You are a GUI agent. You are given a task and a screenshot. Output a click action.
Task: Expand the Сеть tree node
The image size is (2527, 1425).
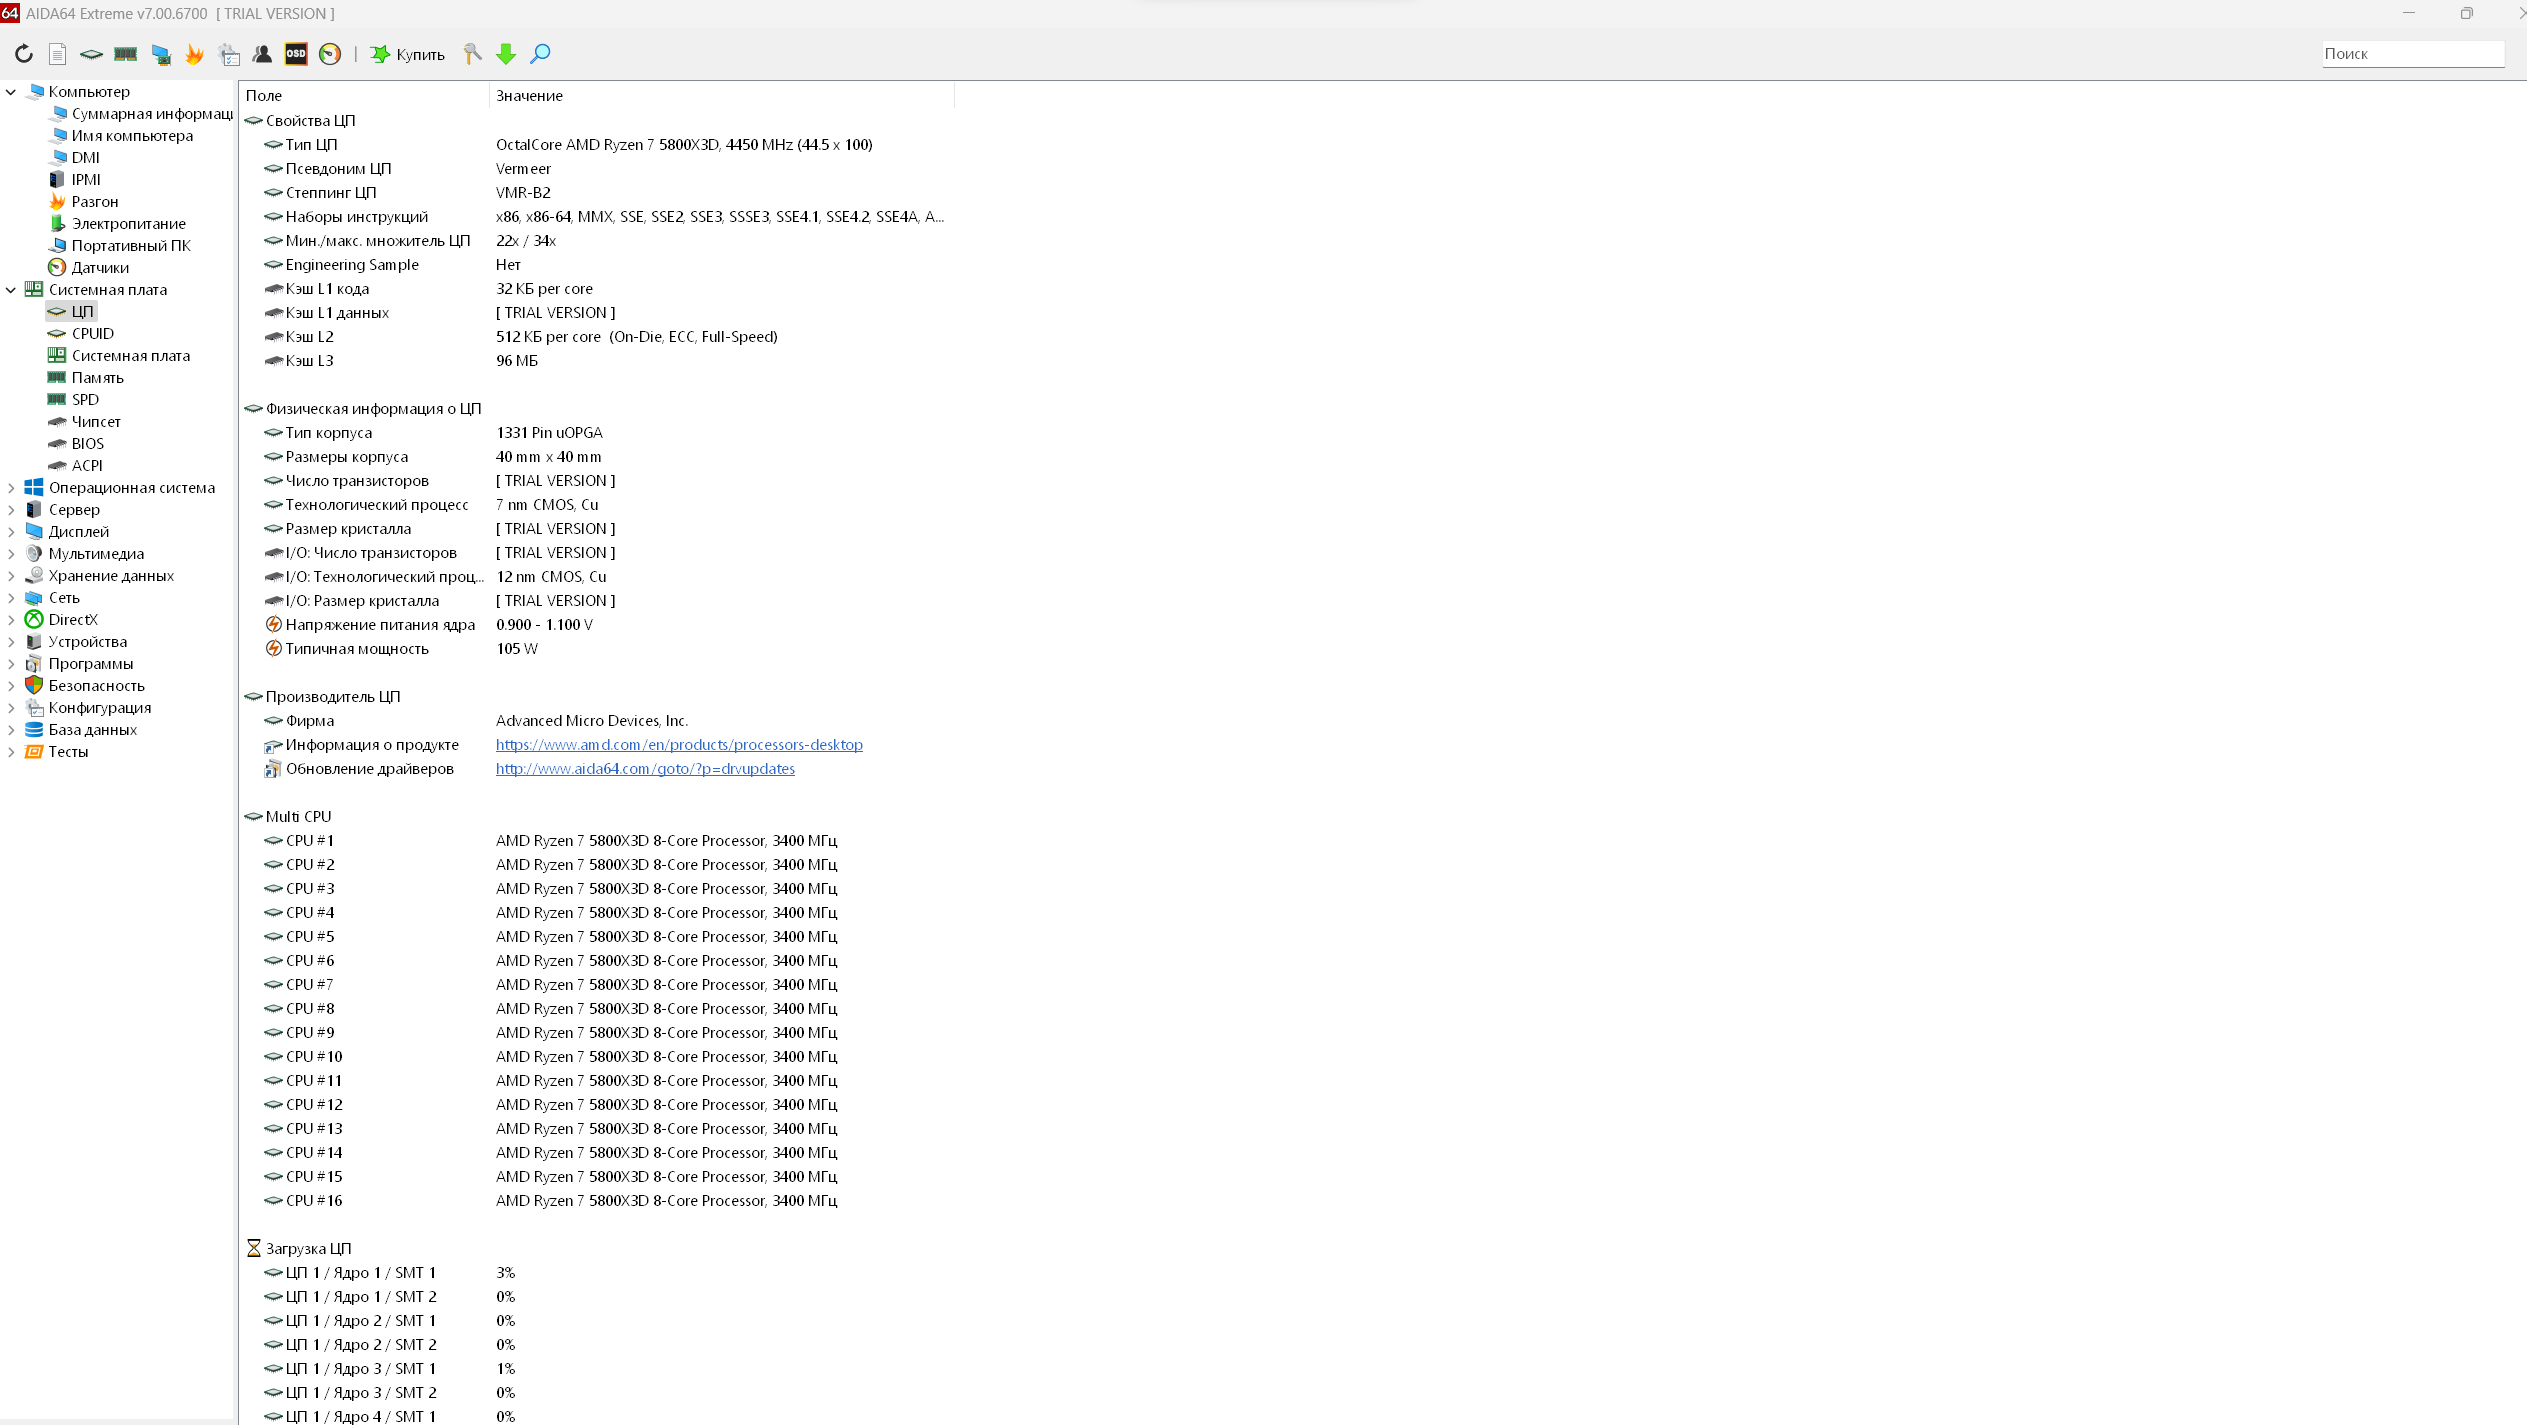(x=11, y=597)
